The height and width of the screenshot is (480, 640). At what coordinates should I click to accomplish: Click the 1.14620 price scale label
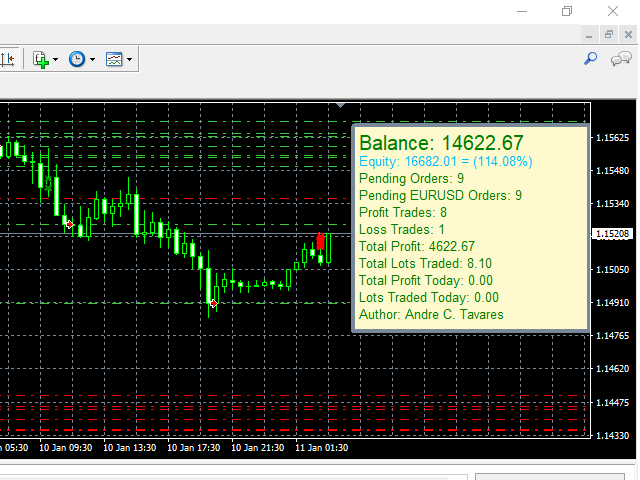click(x=613, y=369)
